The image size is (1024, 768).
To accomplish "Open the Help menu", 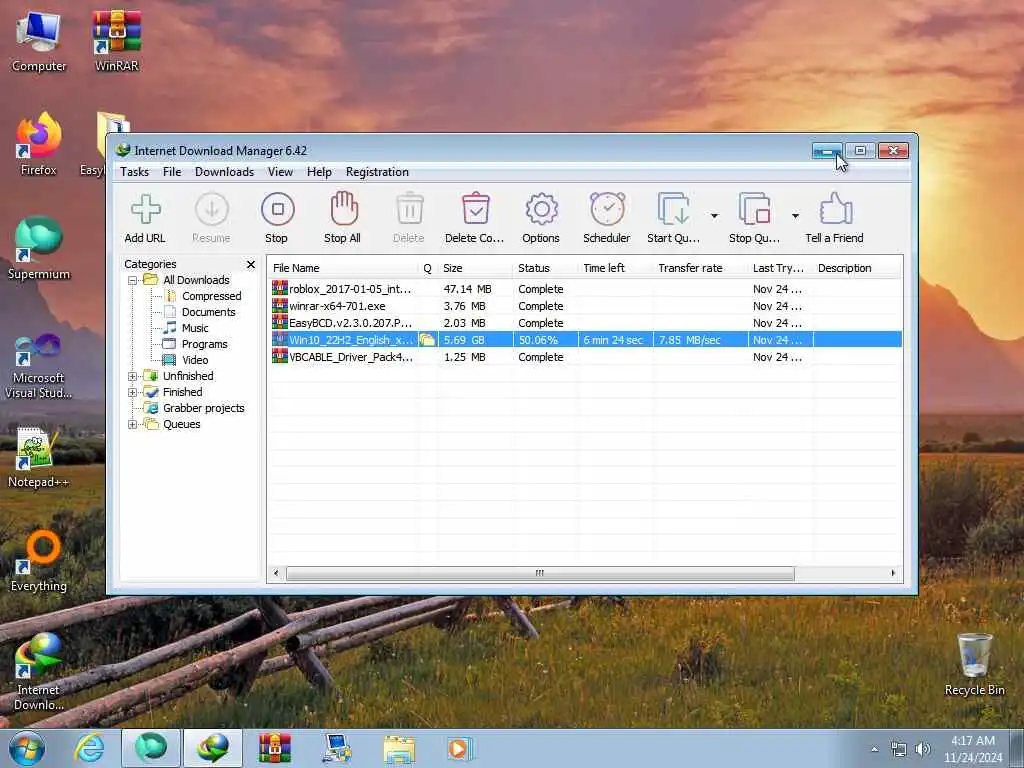I will pos(319,172).
